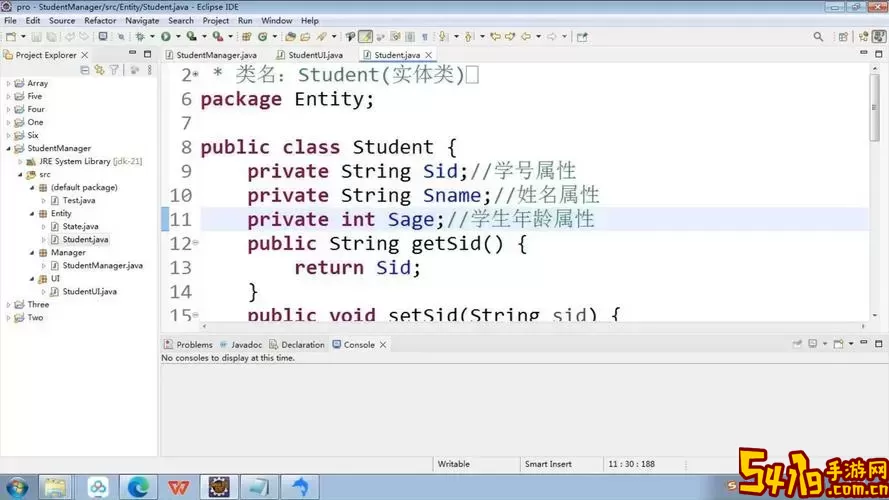This screenshot has width=889, height=500.
Task: Click the New file toolbar icon
Action: point(11,37)
